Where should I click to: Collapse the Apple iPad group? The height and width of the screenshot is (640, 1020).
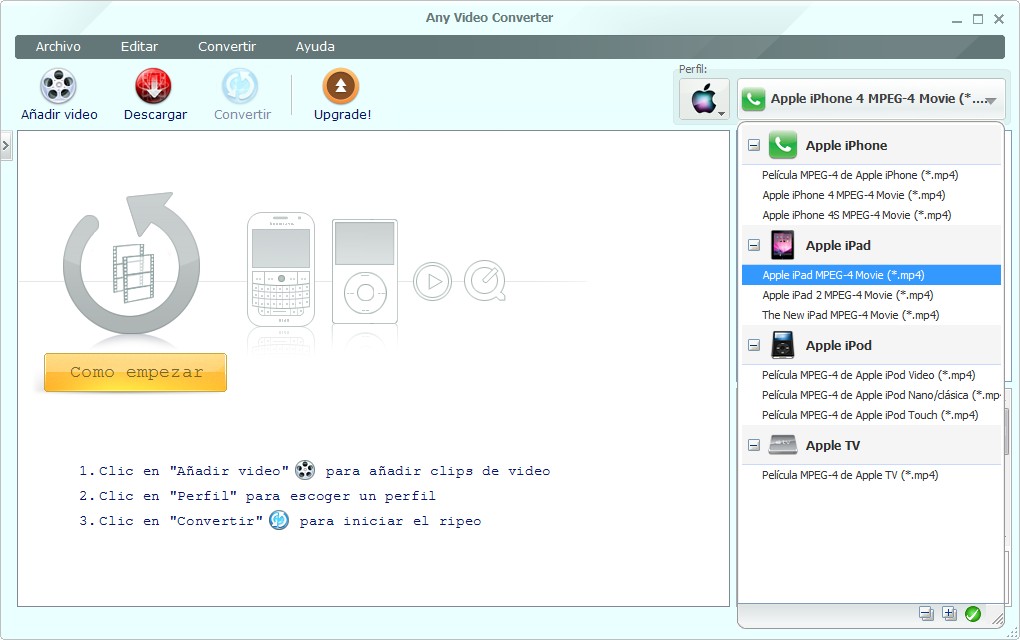tap(754, 245)
